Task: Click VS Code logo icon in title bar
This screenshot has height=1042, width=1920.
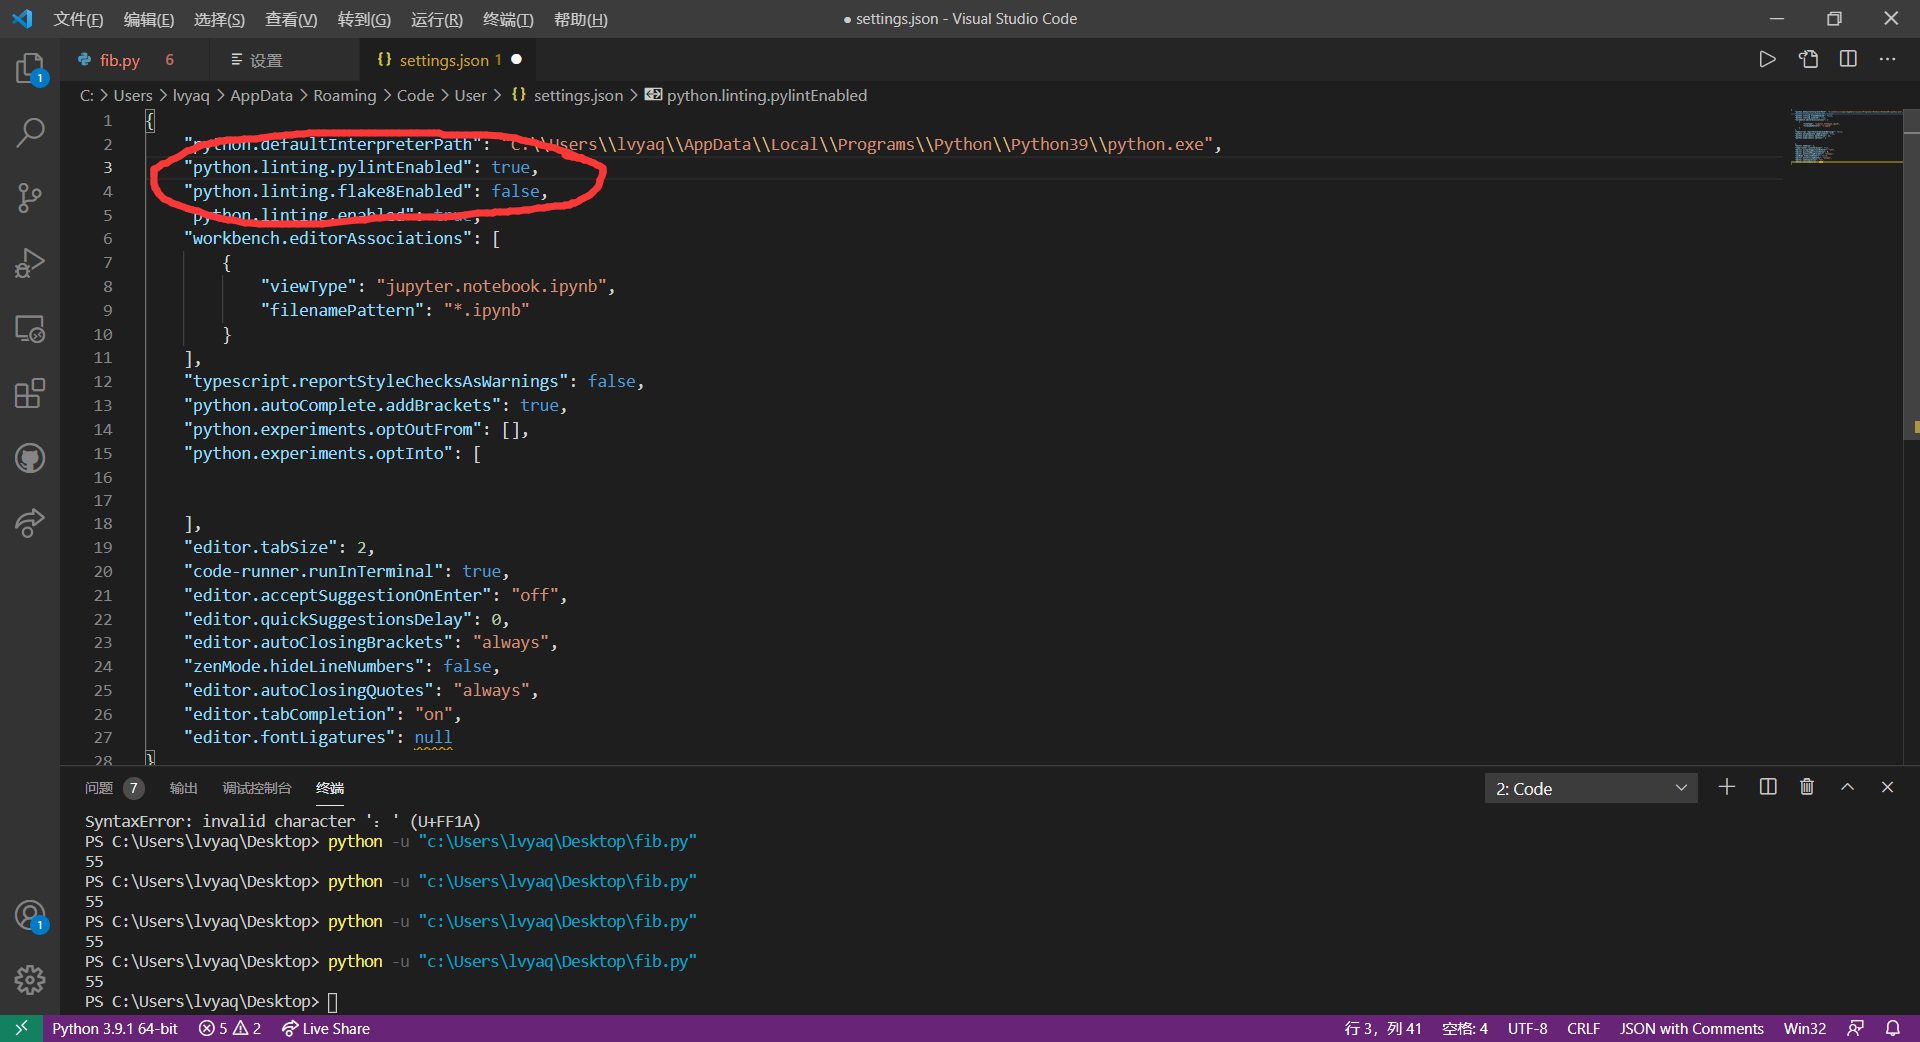Action: pos(22,19)
